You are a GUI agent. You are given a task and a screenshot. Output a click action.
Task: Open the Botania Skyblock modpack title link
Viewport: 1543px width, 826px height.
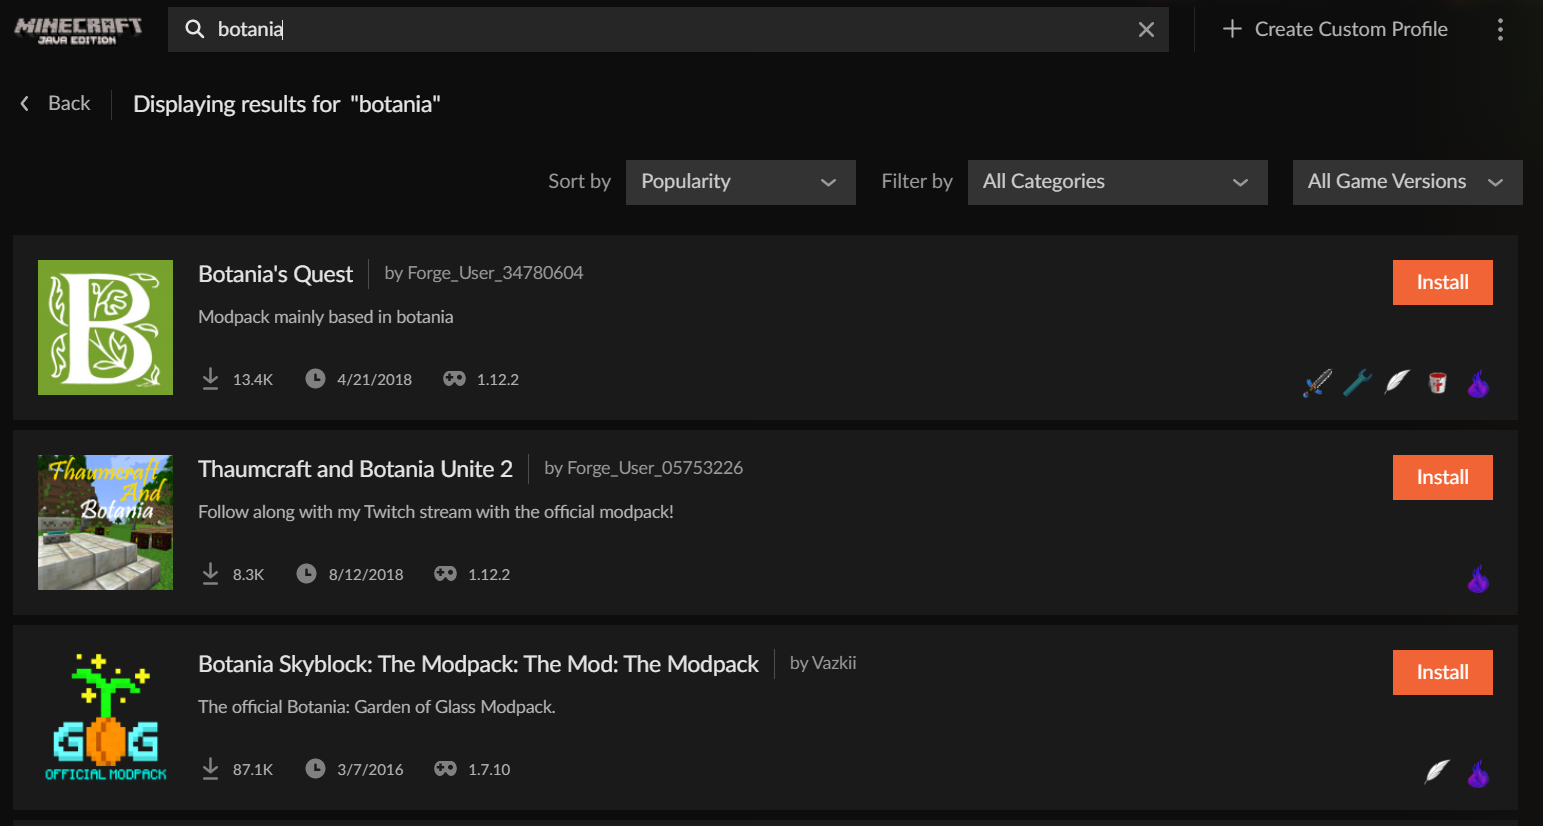tap(478, 665)
